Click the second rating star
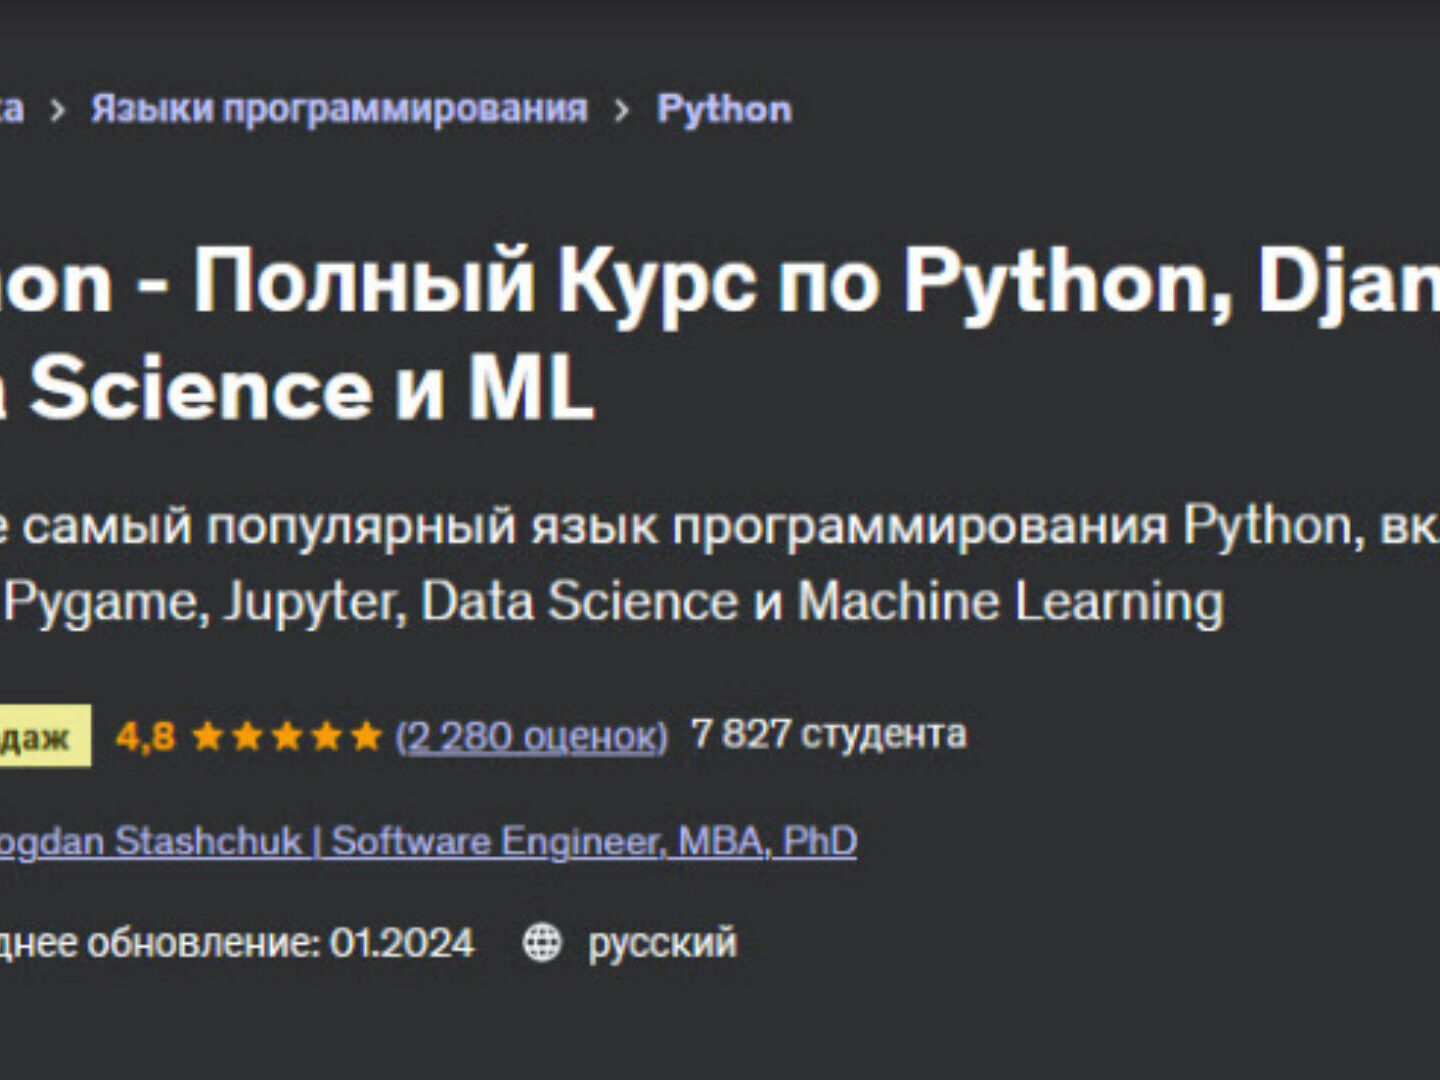Screen dimensions: 1440x1080 click(x=247, y=737)
